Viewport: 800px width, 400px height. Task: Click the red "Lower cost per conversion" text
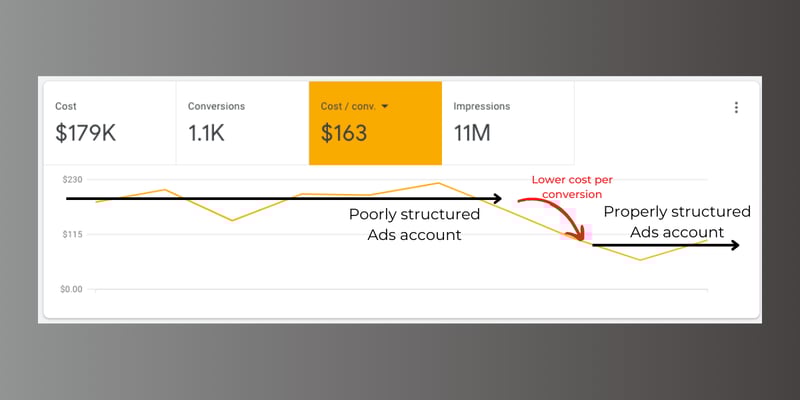(566, 187)
